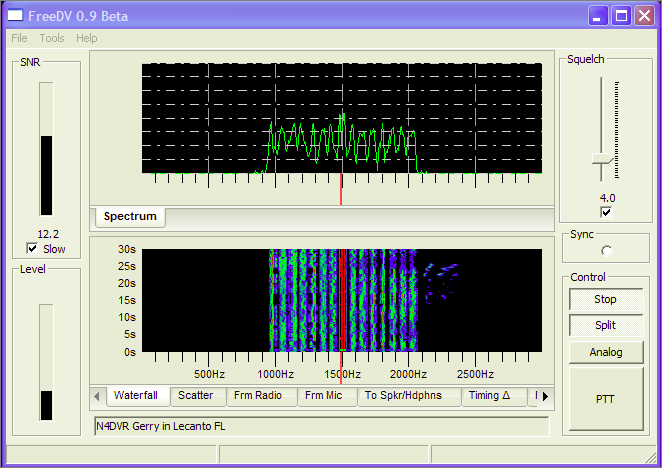Open the Tools menu
The height and width of the screenshot is (468, 662).
click(x=52, y=38)
